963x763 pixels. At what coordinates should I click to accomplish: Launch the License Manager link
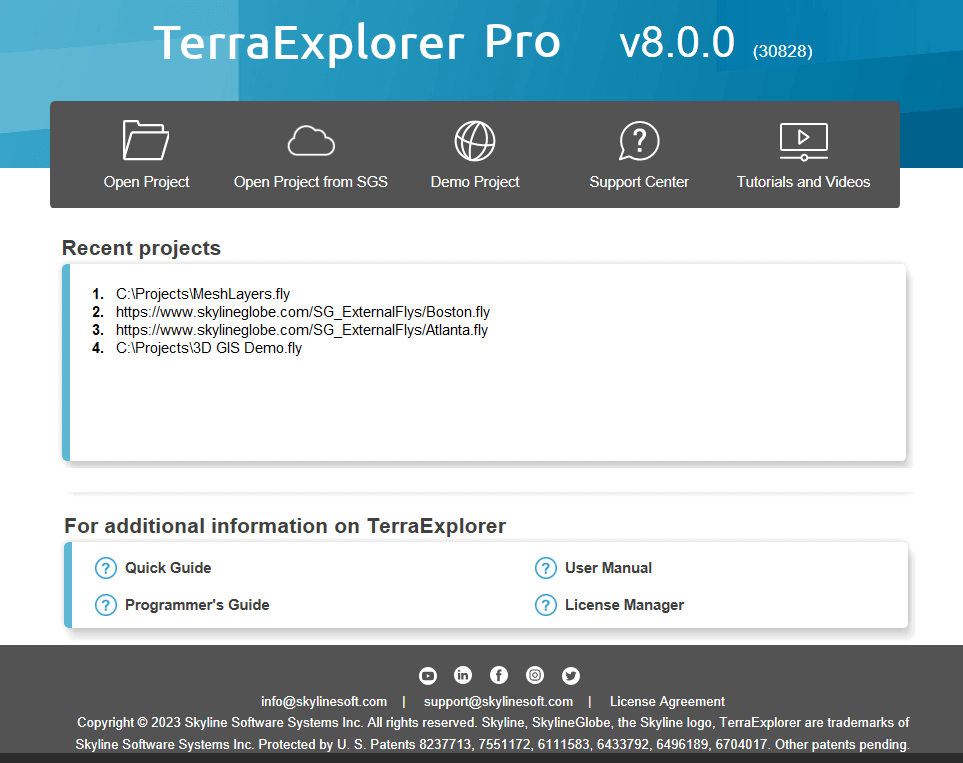click(x=624, y=605)
